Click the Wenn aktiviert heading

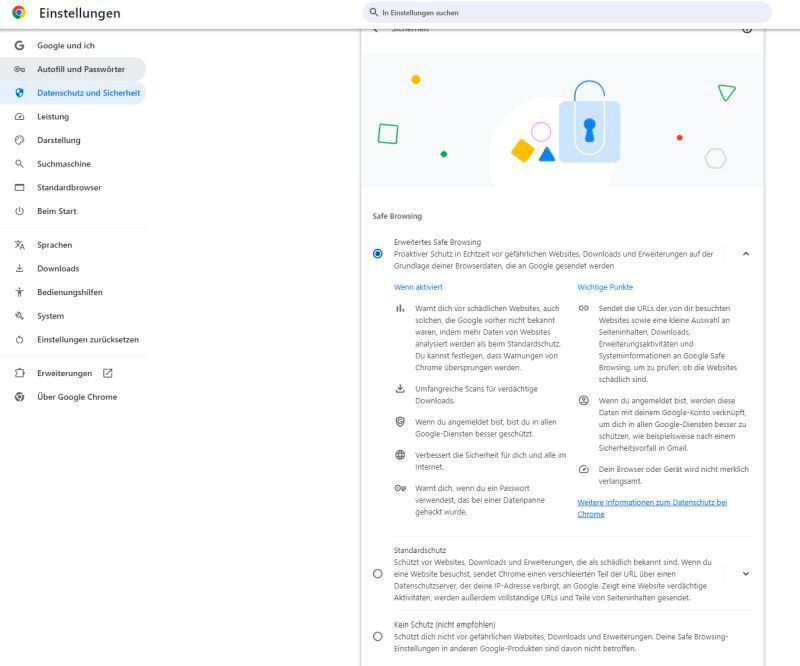[x=418, y=287]
